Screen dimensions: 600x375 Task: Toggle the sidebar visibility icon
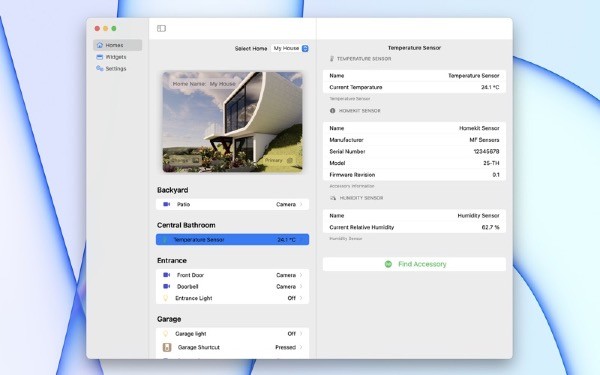pyautogui.click(x=161, y=28)
